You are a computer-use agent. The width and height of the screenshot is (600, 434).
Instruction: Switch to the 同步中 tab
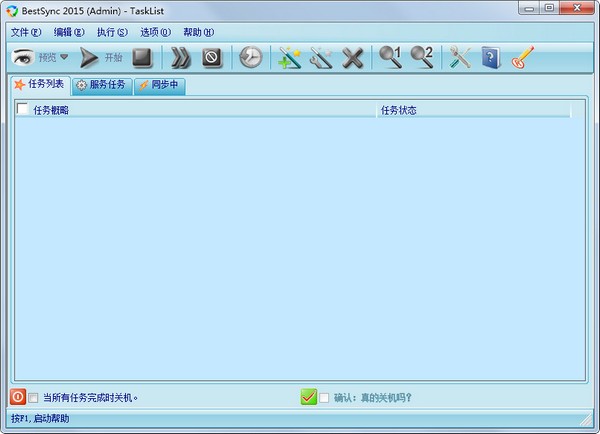[160, 85]
